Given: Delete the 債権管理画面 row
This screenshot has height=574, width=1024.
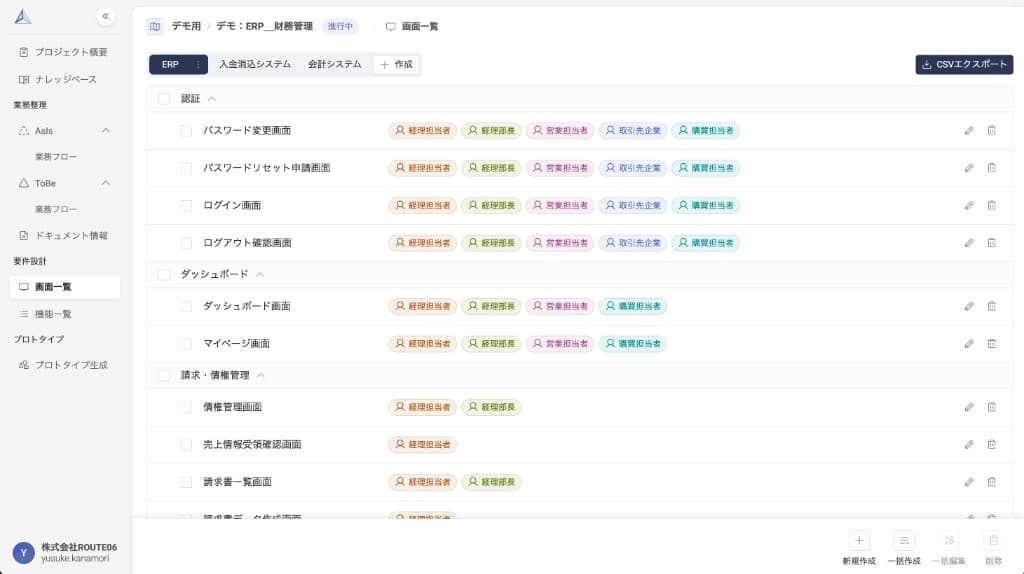Looking at the screenshot, I should pyautogui.click(x=991, y=407).
